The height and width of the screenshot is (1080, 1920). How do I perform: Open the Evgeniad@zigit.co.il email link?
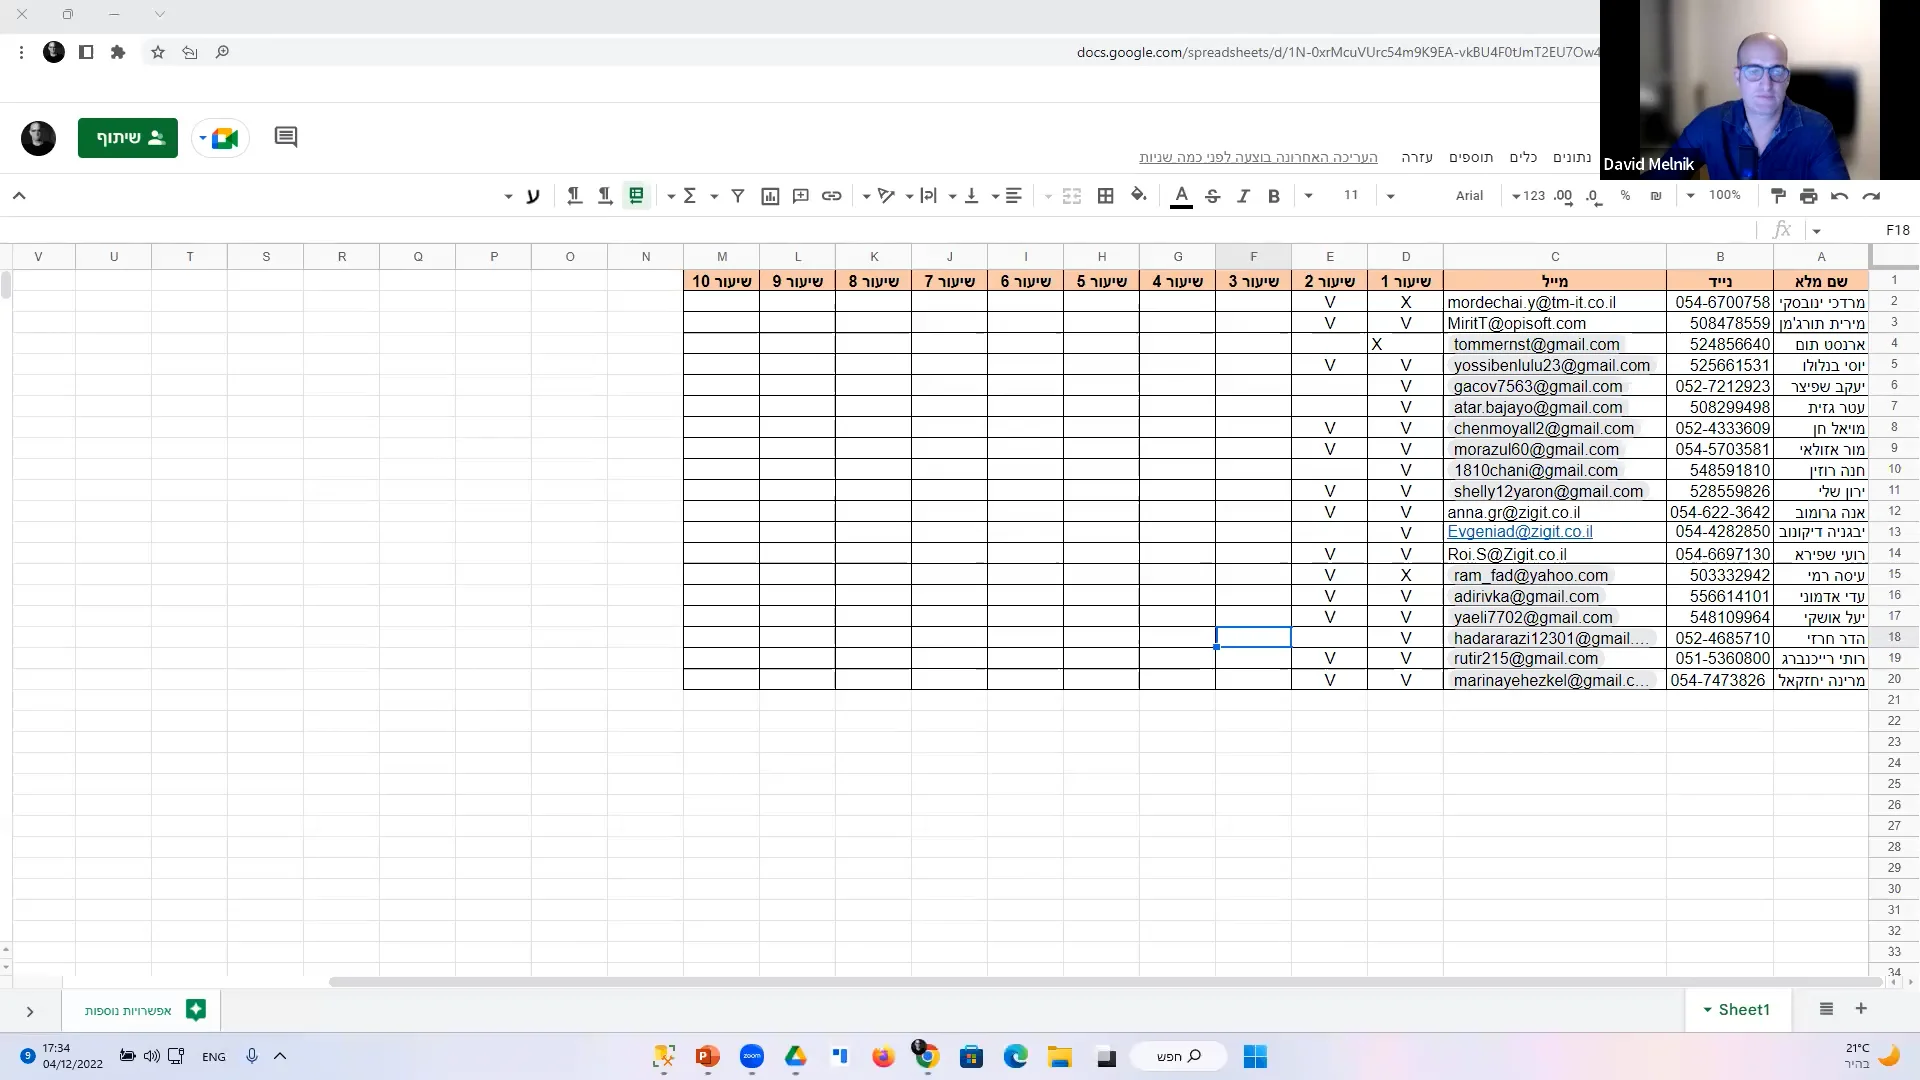[x=1519, y=531]
